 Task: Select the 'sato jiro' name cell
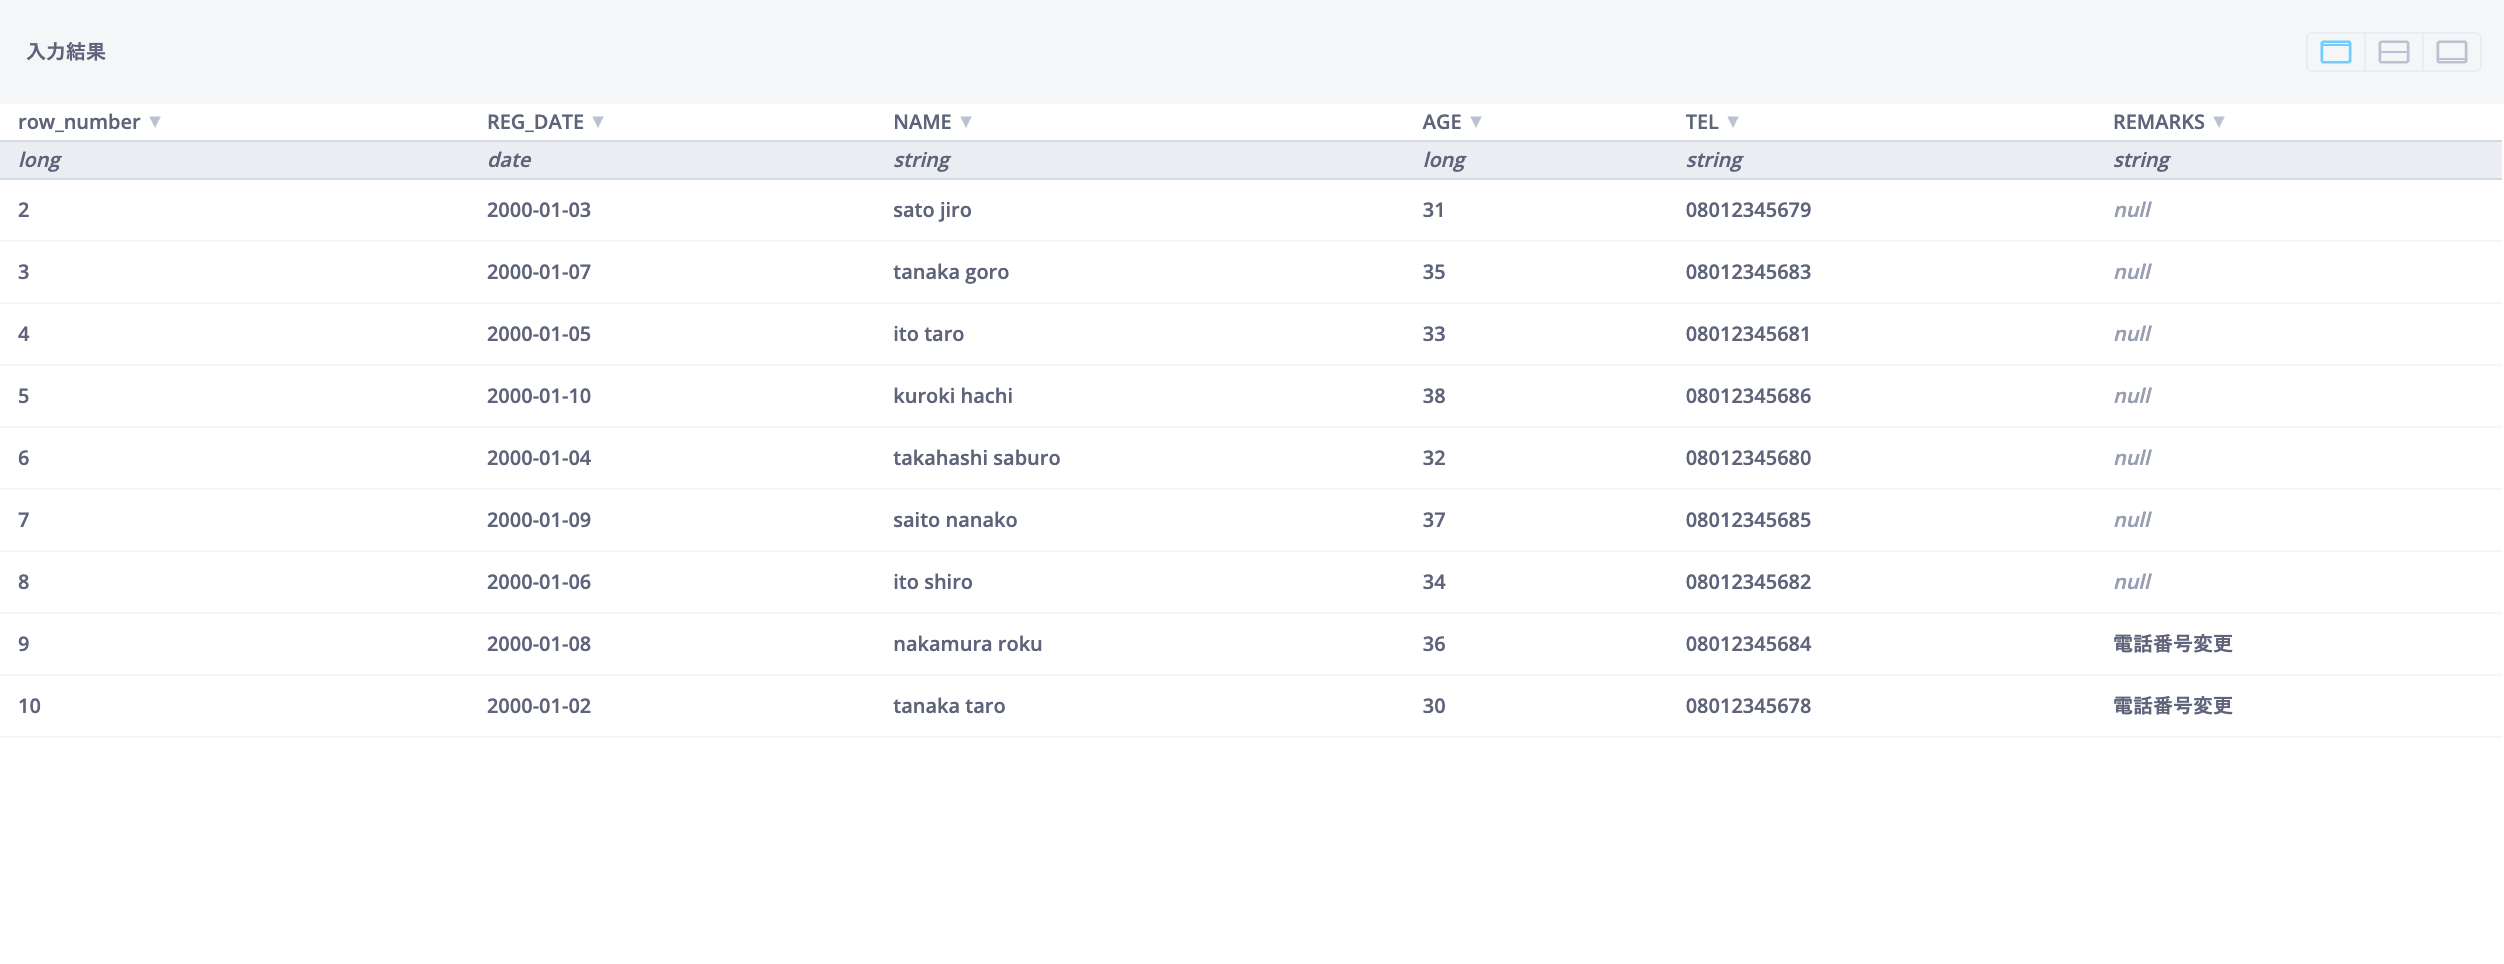click(x=932, y=210)
